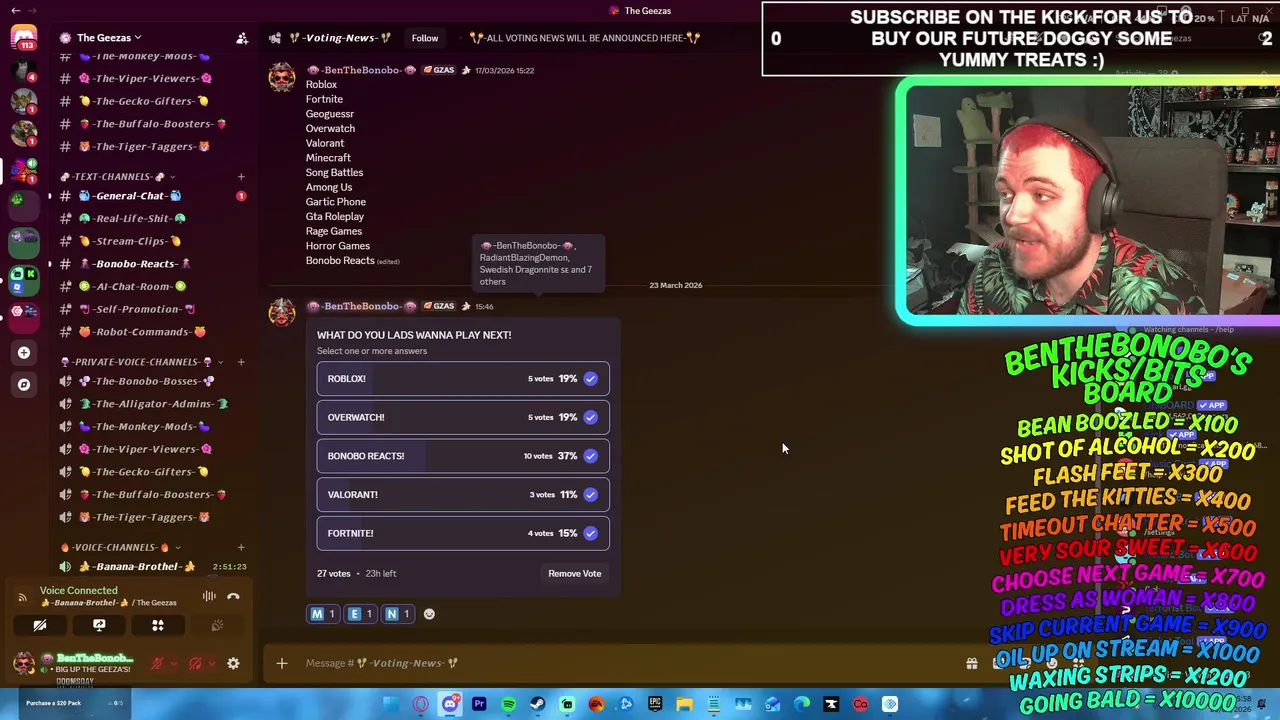Image resolution: width=1280 pixels, height=720 pixels.
Task: Toggle the BONOBO REACTS! poll checkbox
Action: click(591, 456)
